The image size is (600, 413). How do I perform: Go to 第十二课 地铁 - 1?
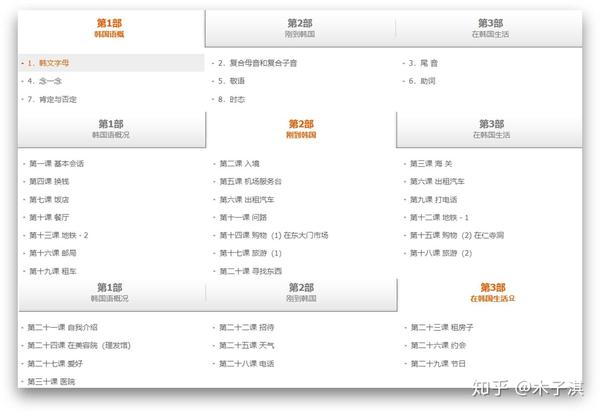439,217
